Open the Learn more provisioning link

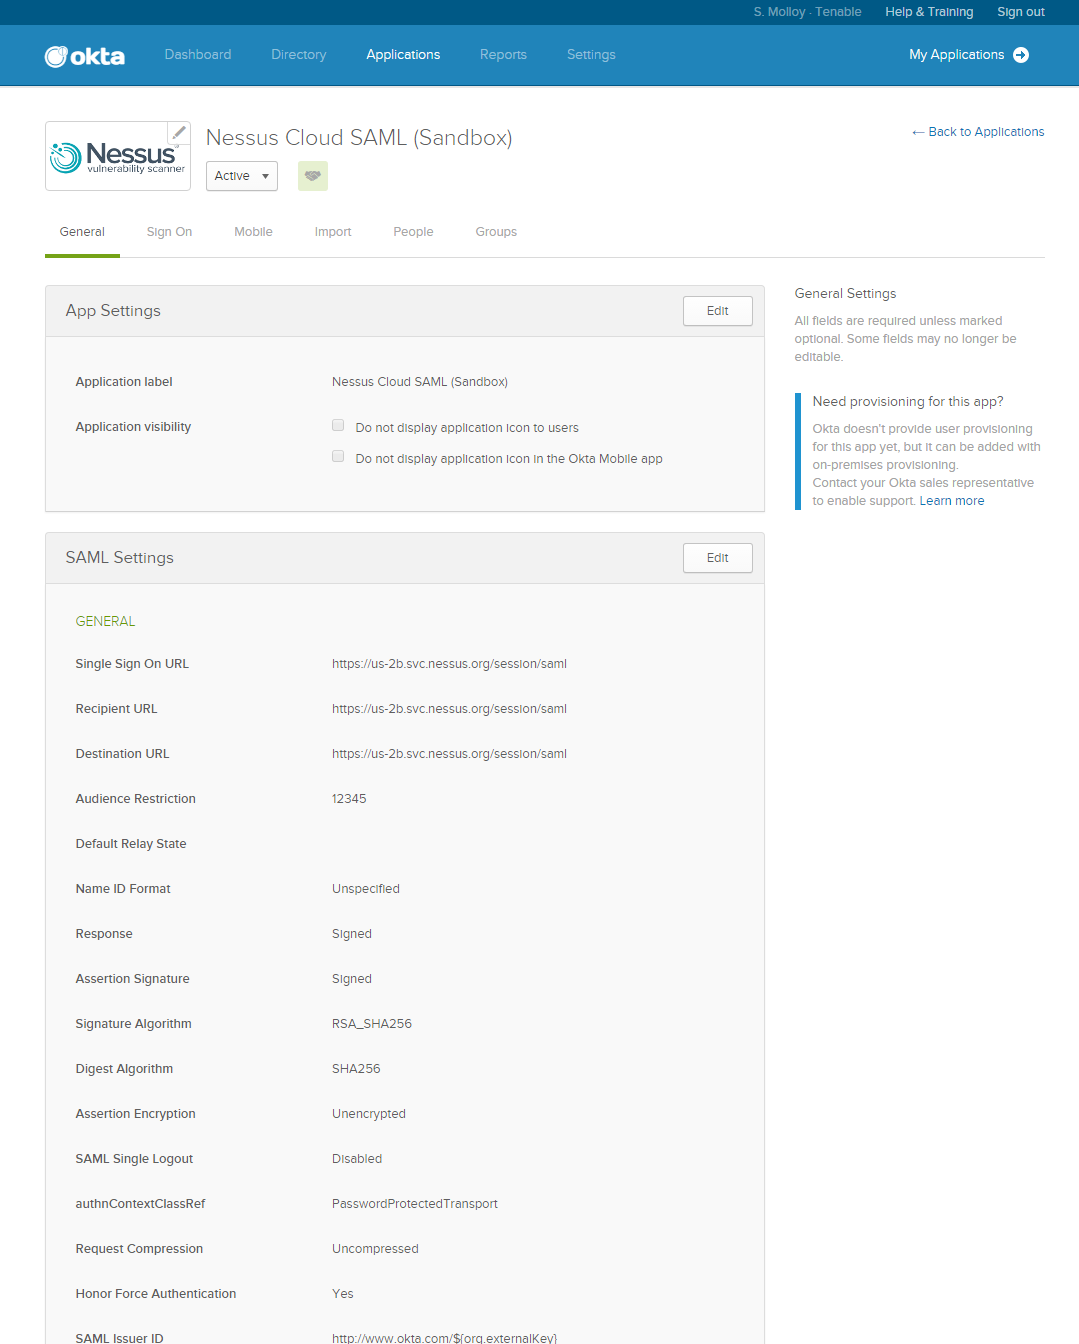(952, 501)
